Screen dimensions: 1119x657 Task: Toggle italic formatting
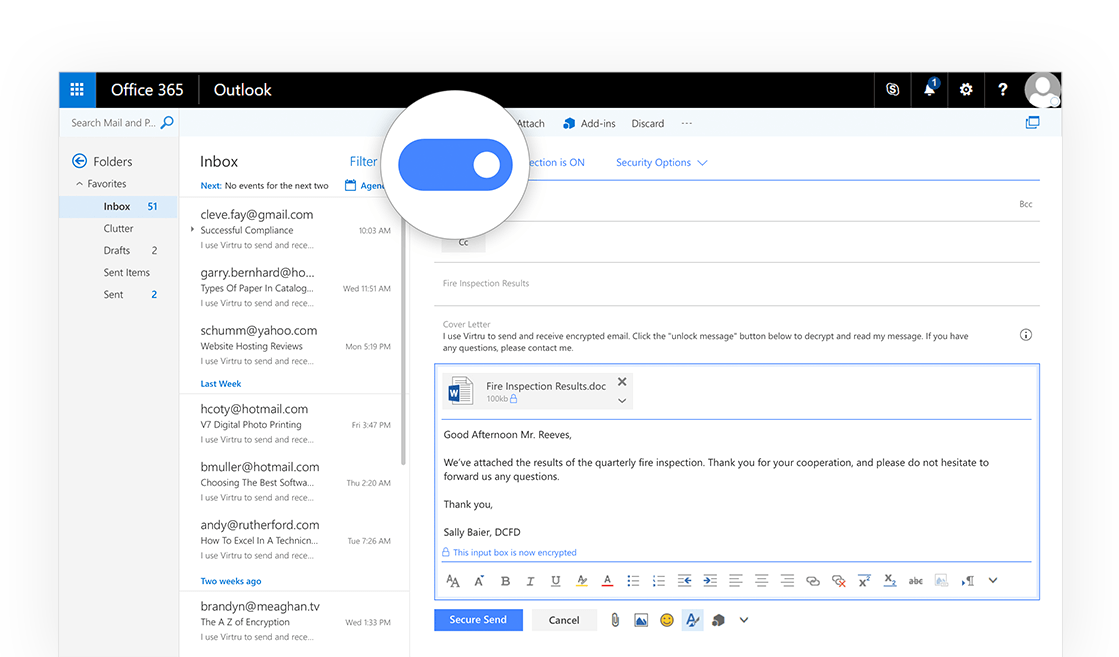pos(530,581)
